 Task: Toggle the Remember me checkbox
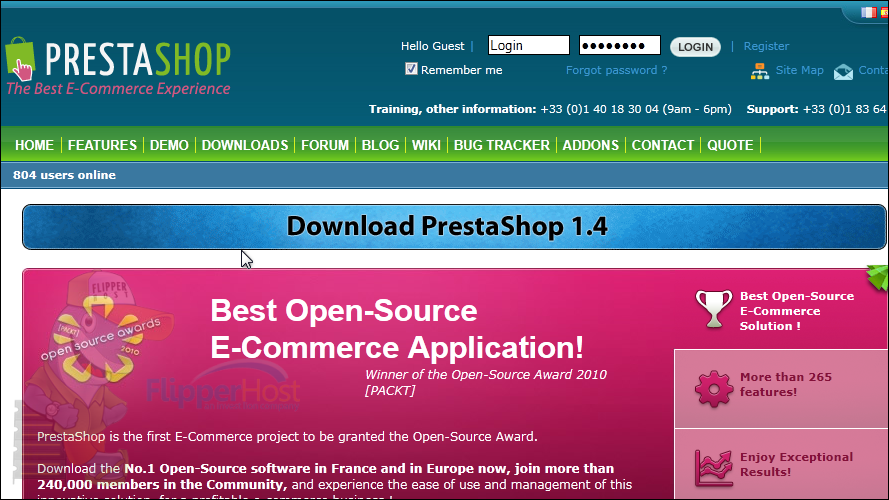tap(411, 69)
